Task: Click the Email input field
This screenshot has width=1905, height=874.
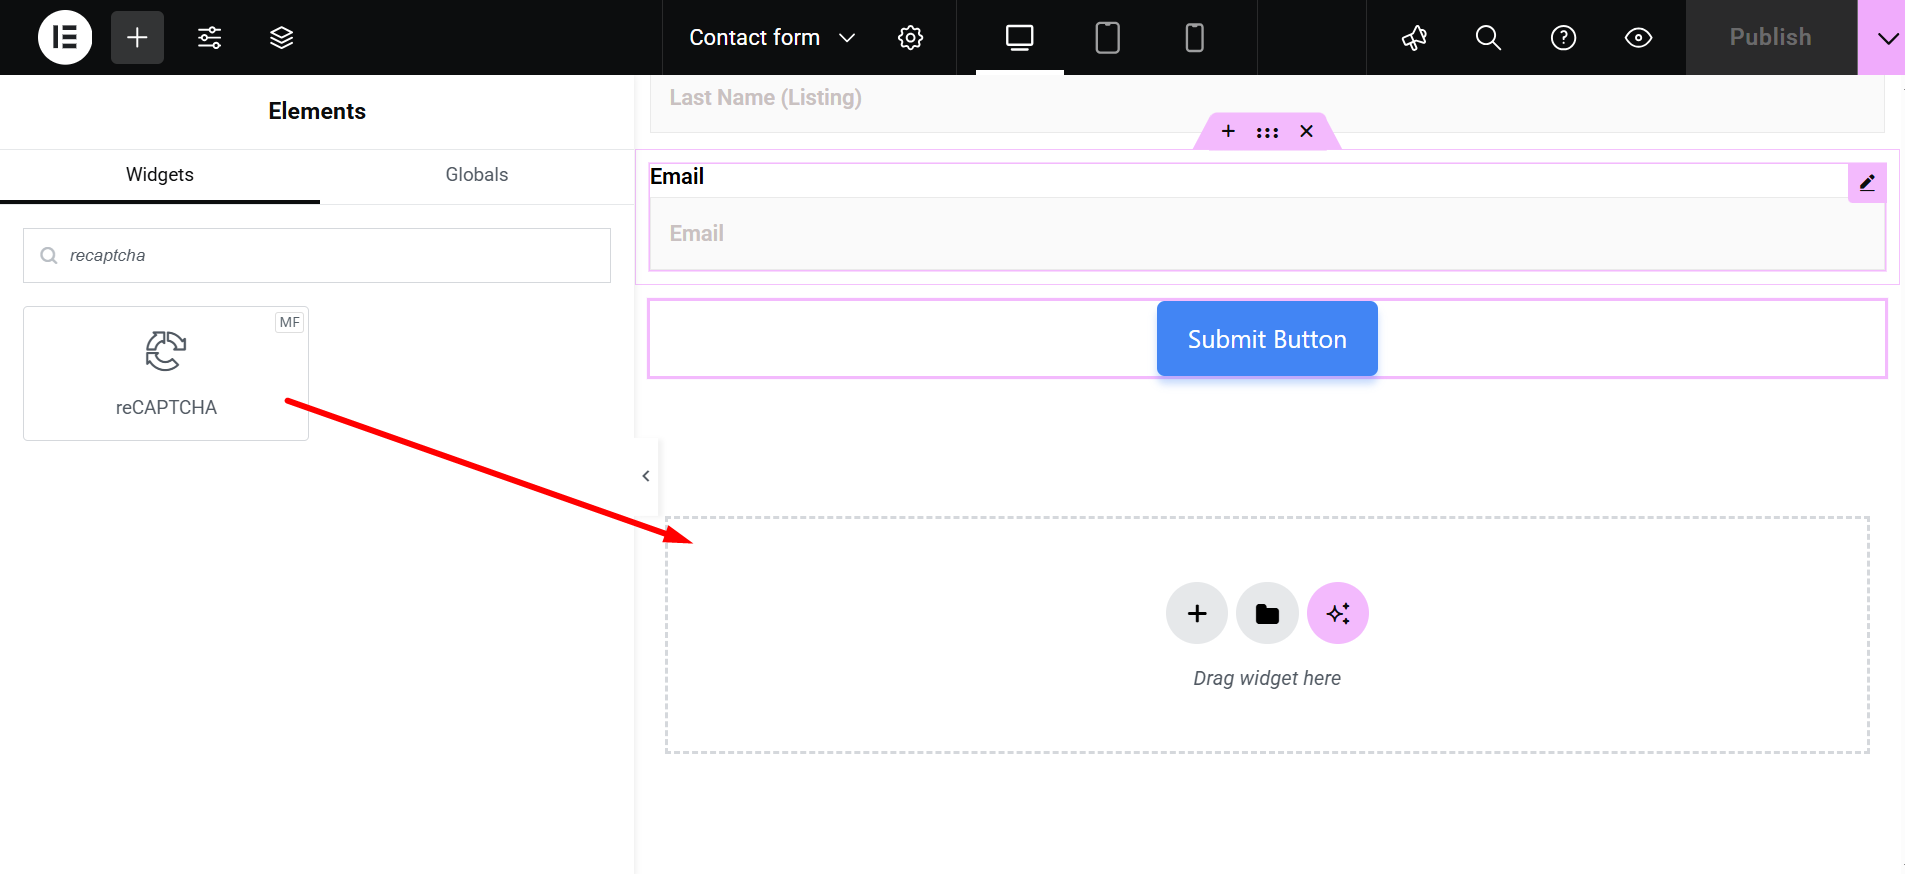Action: click(x=1267, y=233)
